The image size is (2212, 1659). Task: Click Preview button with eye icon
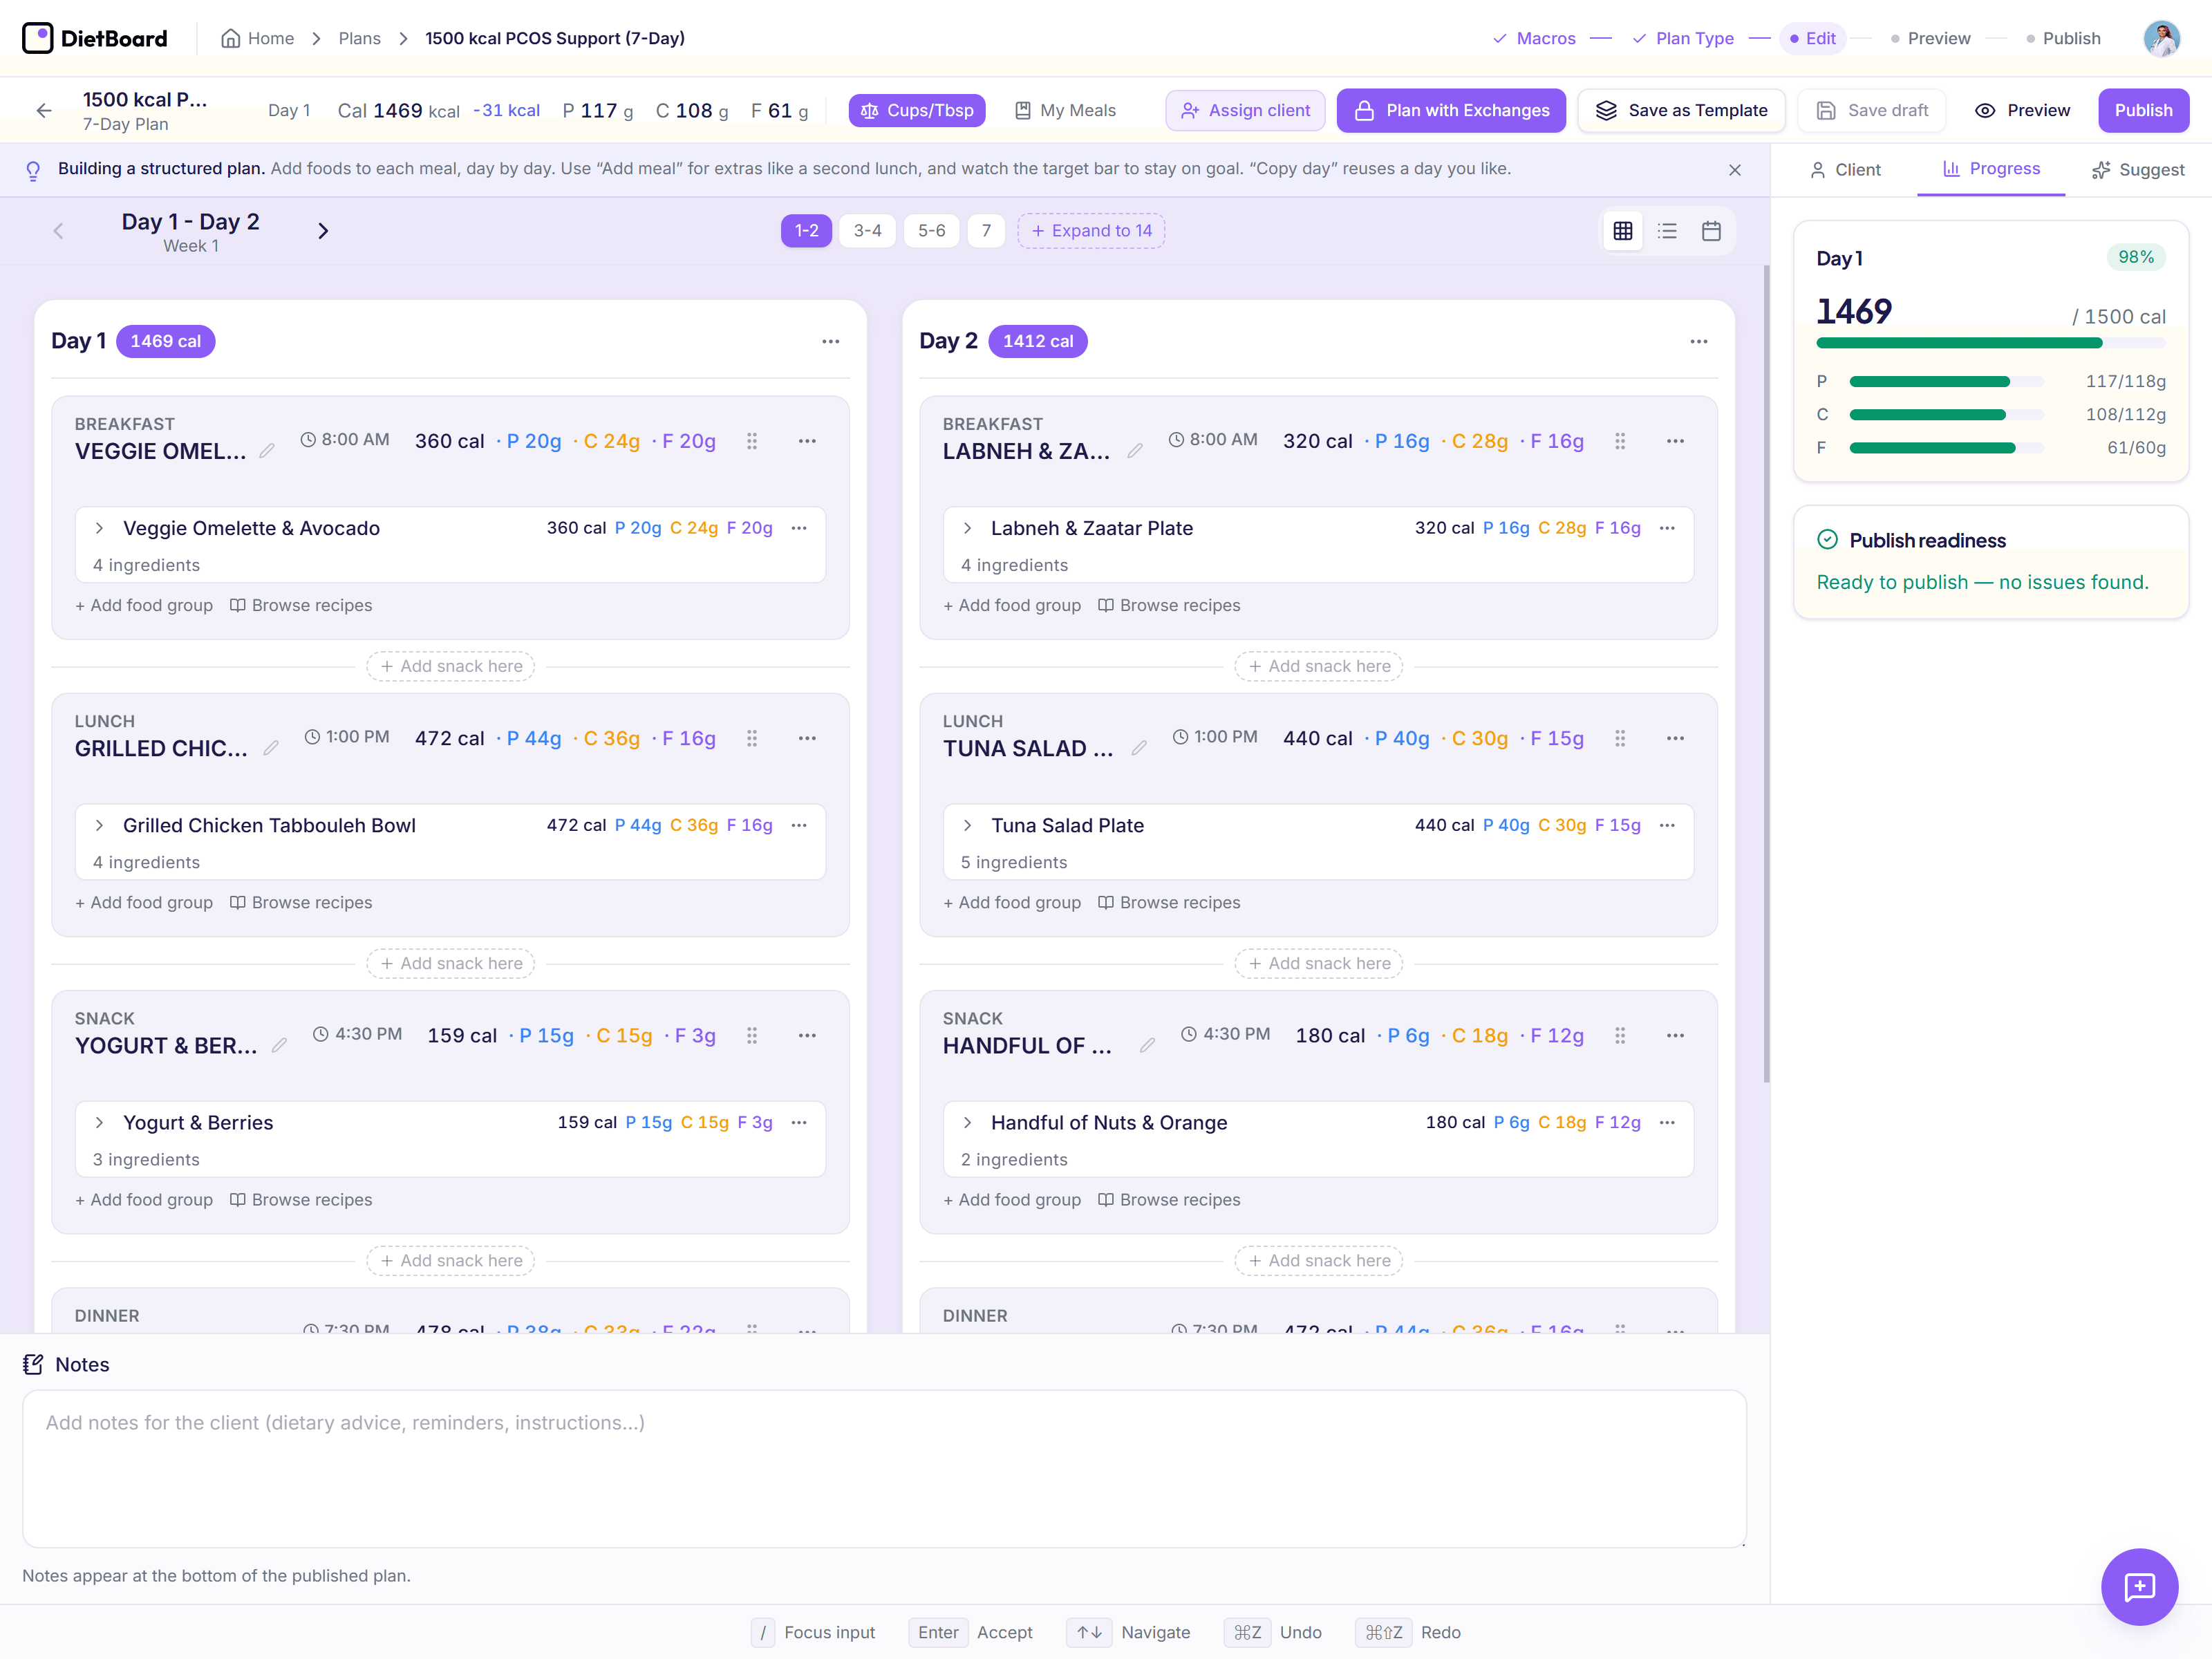[x=2022, y=111]
